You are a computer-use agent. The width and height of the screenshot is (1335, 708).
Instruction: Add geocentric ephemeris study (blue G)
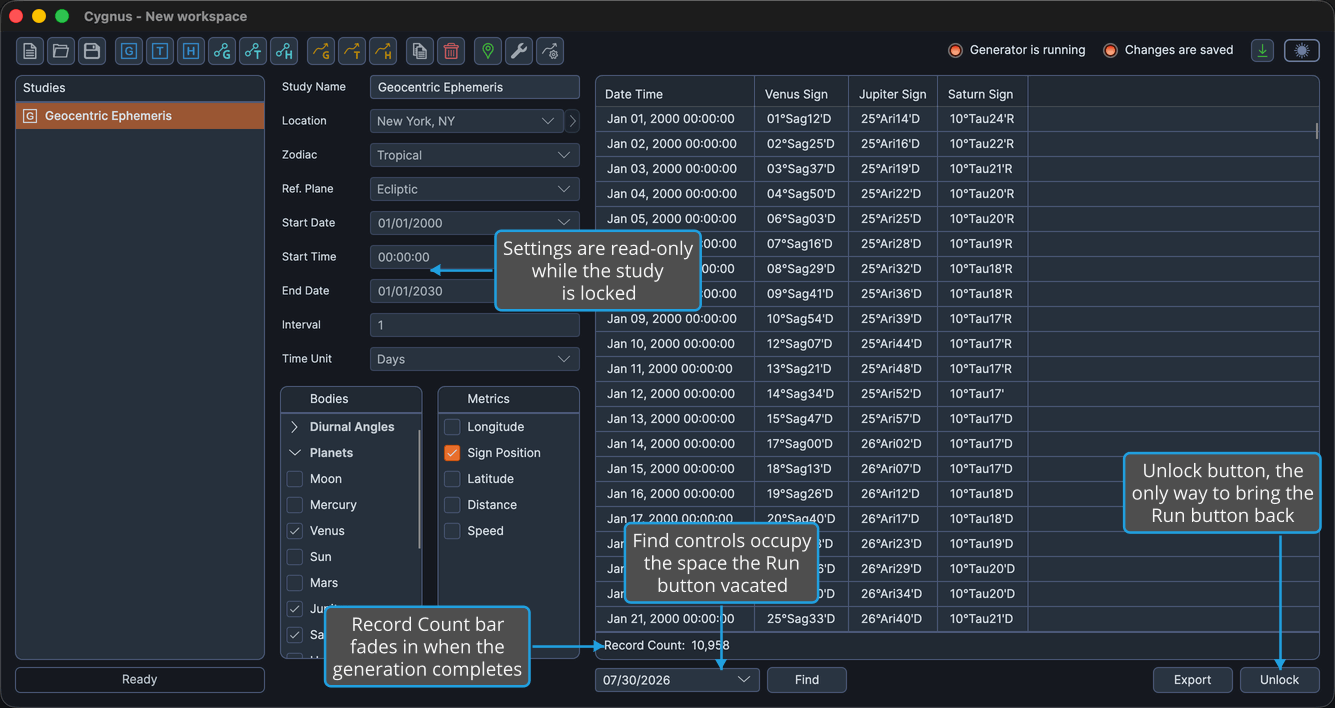point(129,51)
